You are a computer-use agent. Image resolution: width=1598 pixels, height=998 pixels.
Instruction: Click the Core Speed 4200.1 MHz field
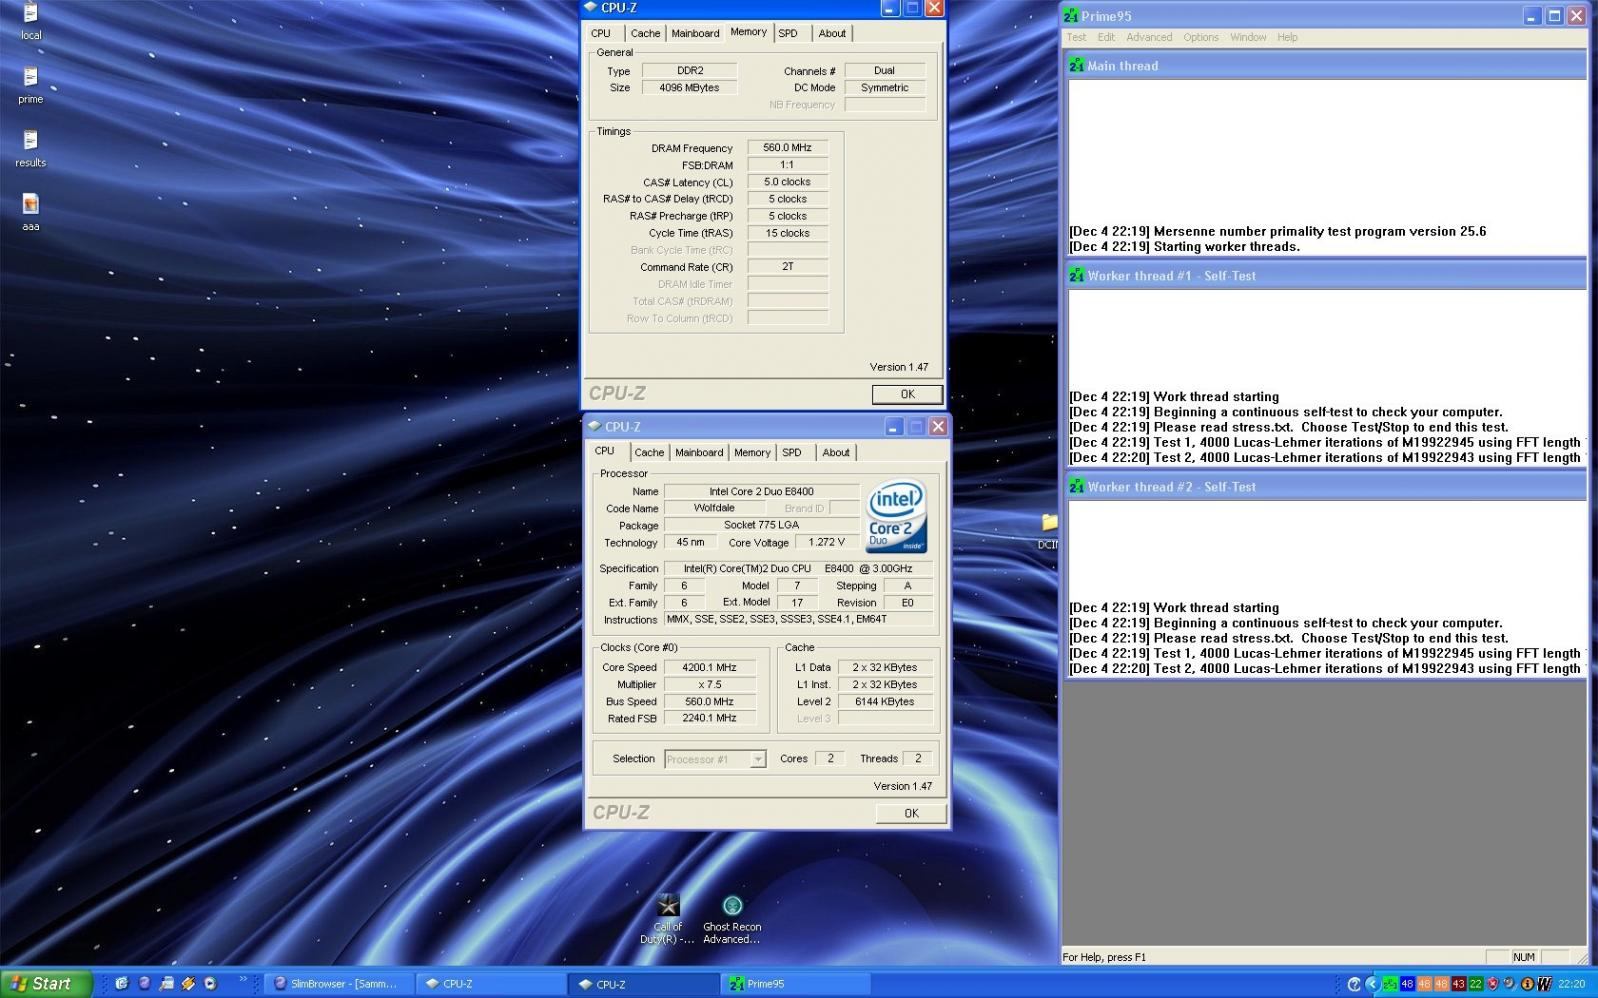710,668
